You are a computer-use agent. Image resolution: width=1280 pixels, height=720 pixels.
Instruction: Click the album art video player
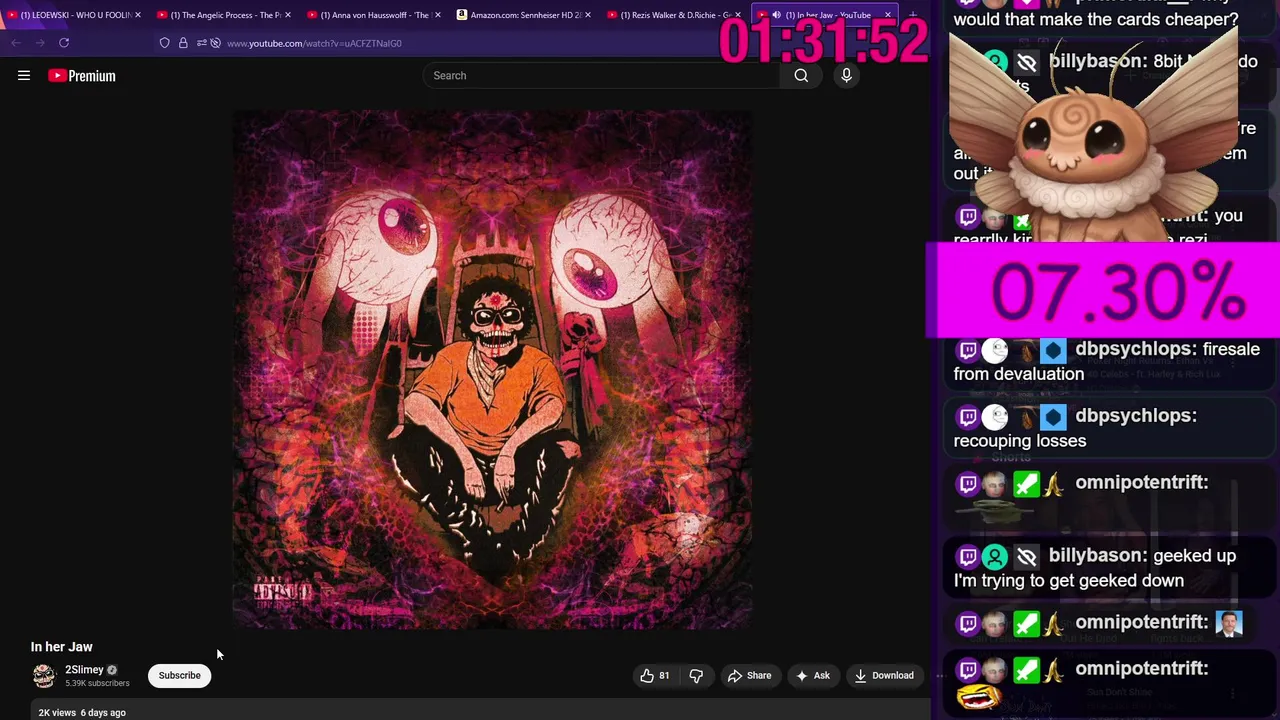[492, 369]
